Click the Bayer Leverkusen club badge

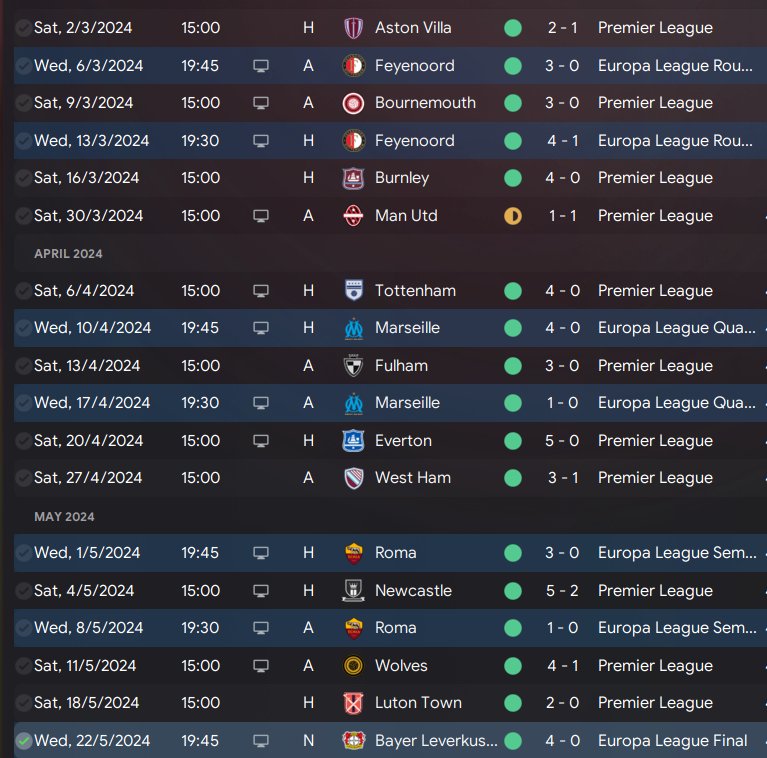coord(353,741)
